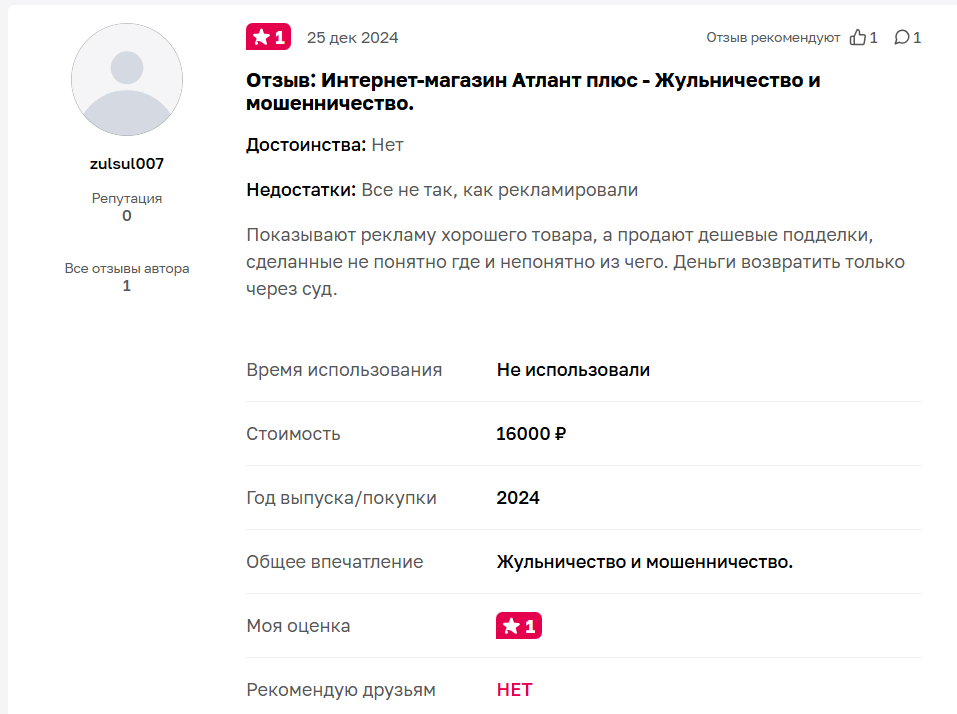Click the user avatar placeholder image

[127, 80]
